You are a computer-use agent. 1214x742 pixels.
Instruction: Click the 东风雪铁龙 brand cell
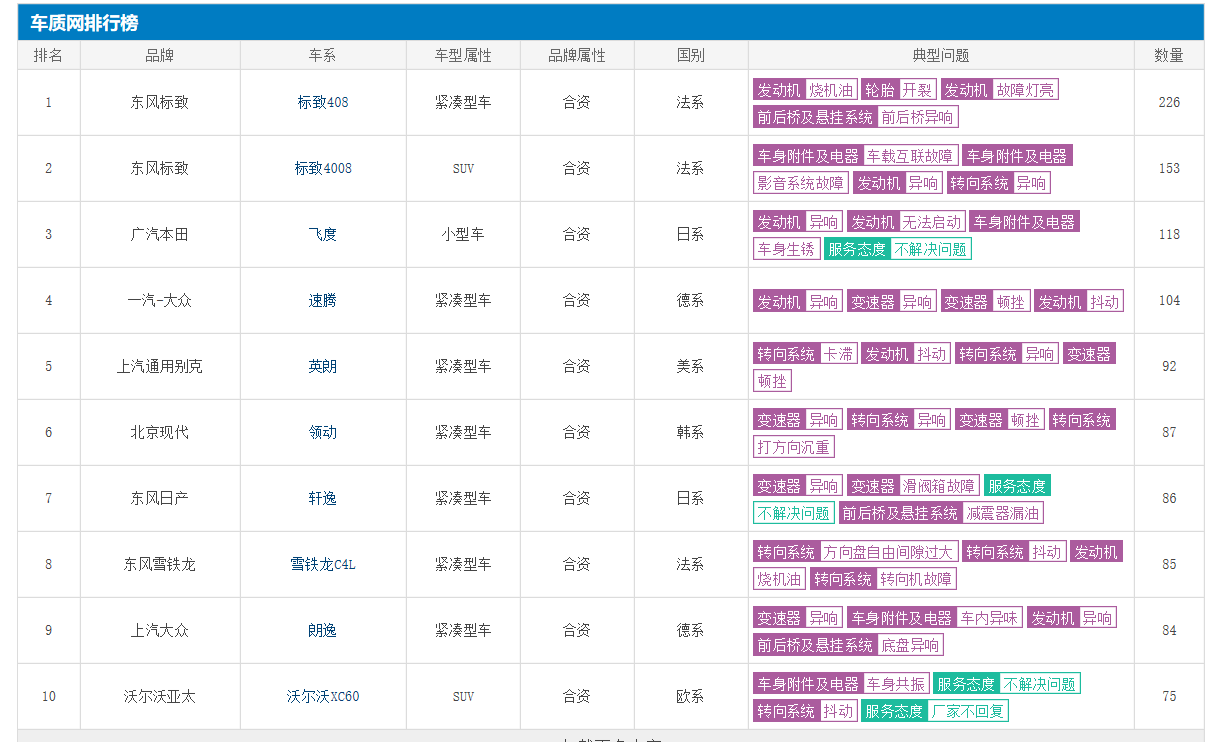pos(160,564)
